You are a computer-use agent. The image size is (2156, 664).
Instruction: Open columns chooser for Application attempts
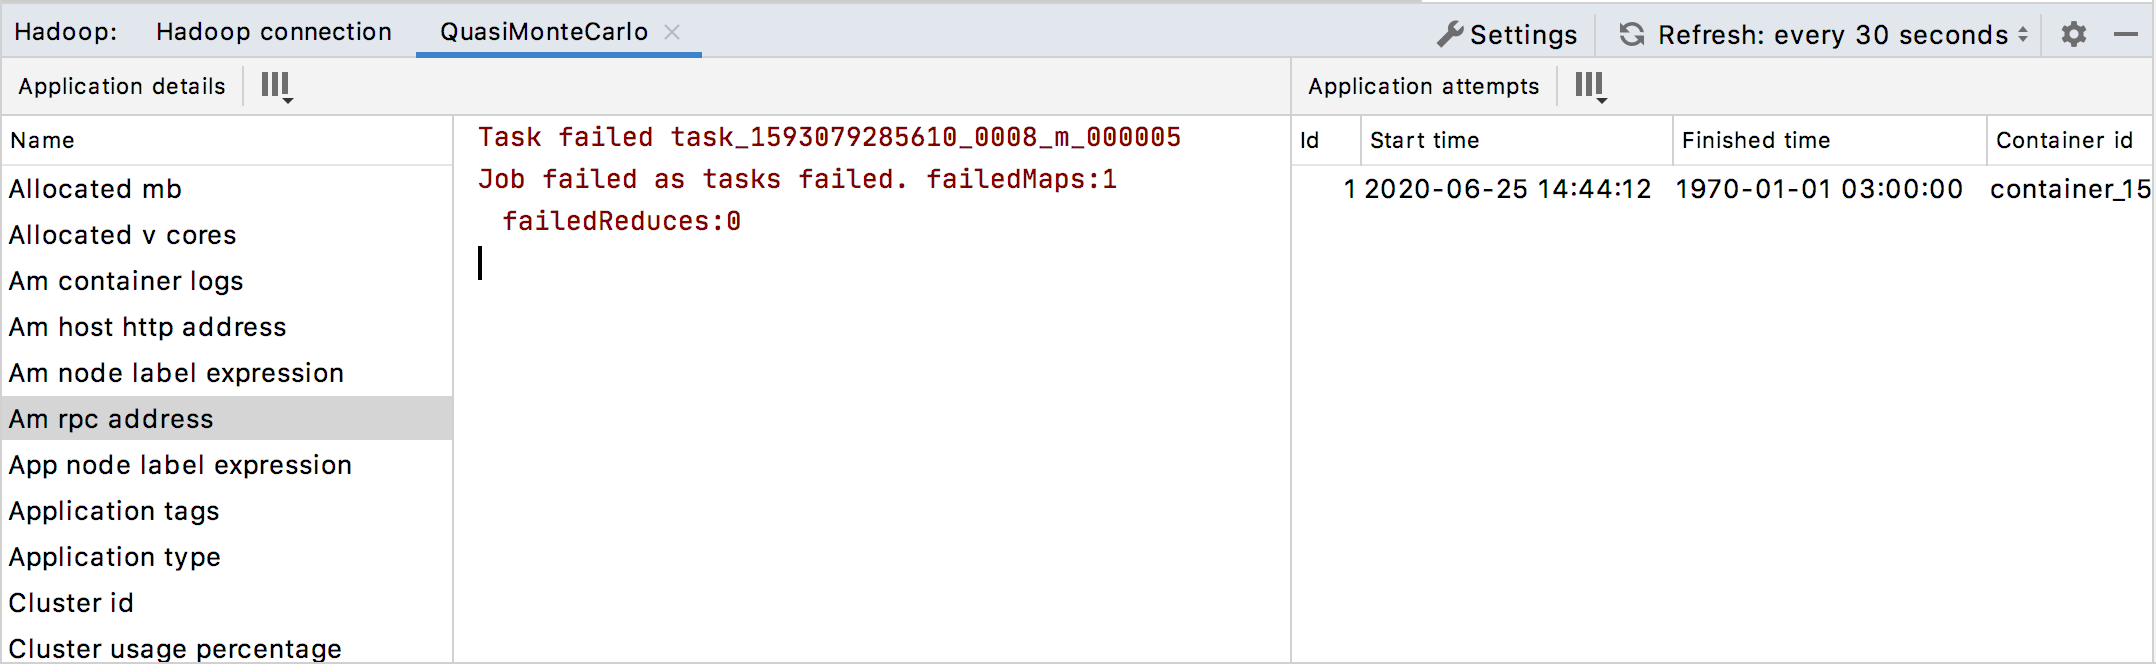[x=1590, y=86]
